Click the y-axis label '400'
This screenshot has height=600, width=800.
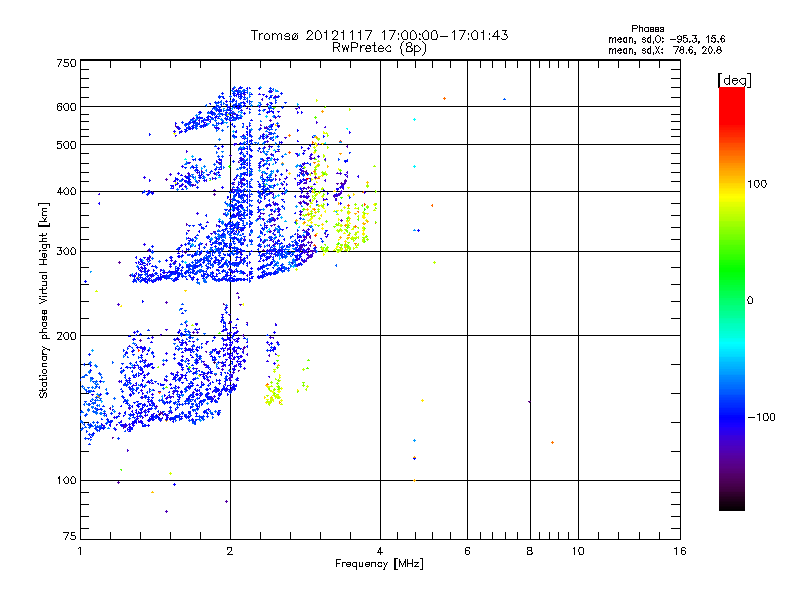coord(67,192)
